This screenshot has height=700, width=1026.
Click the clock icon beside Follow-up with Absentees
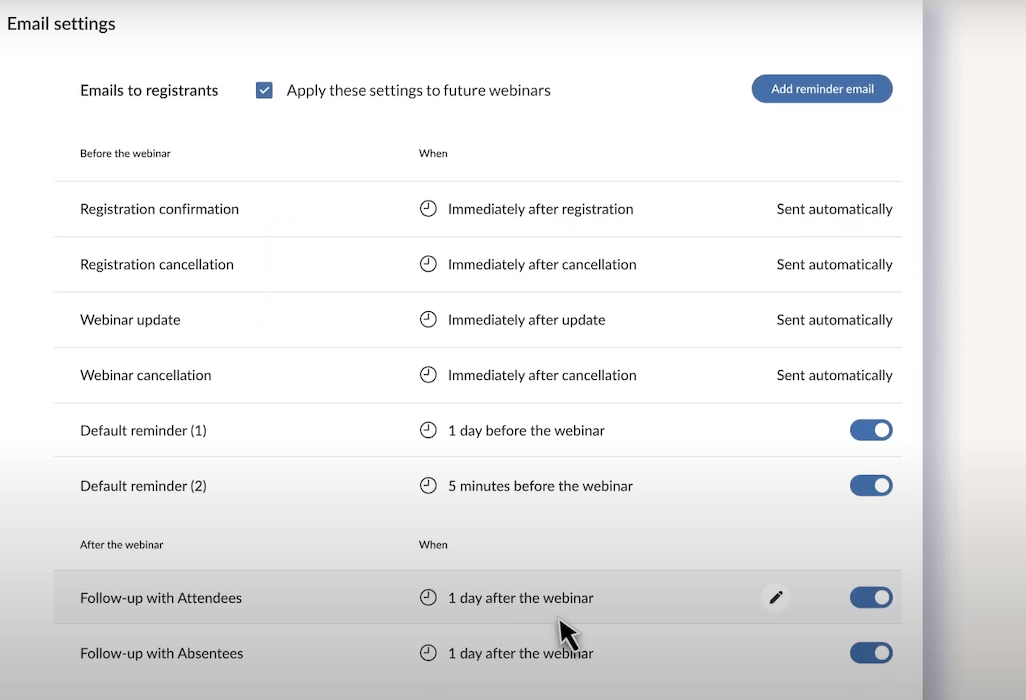coord(428,652)
